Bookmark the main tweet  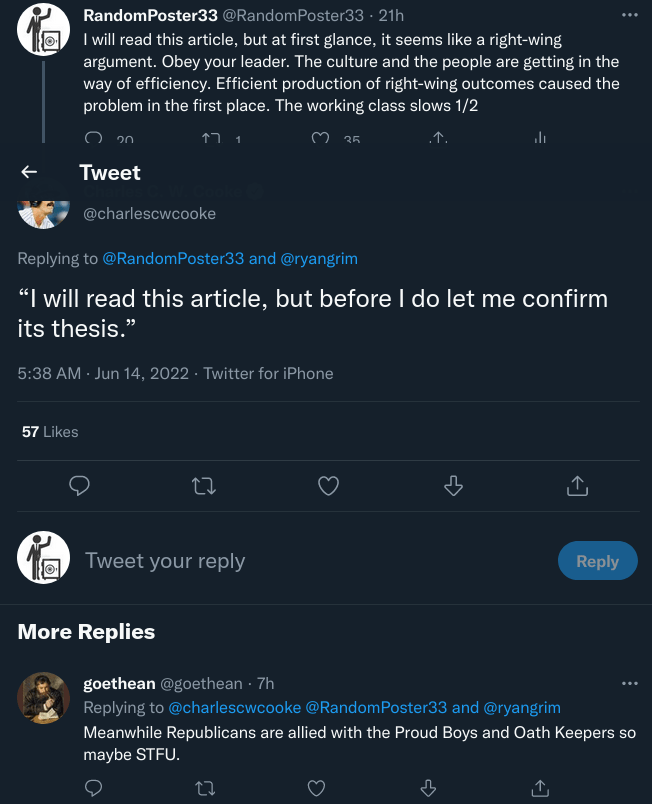click(x=453, y=486)
